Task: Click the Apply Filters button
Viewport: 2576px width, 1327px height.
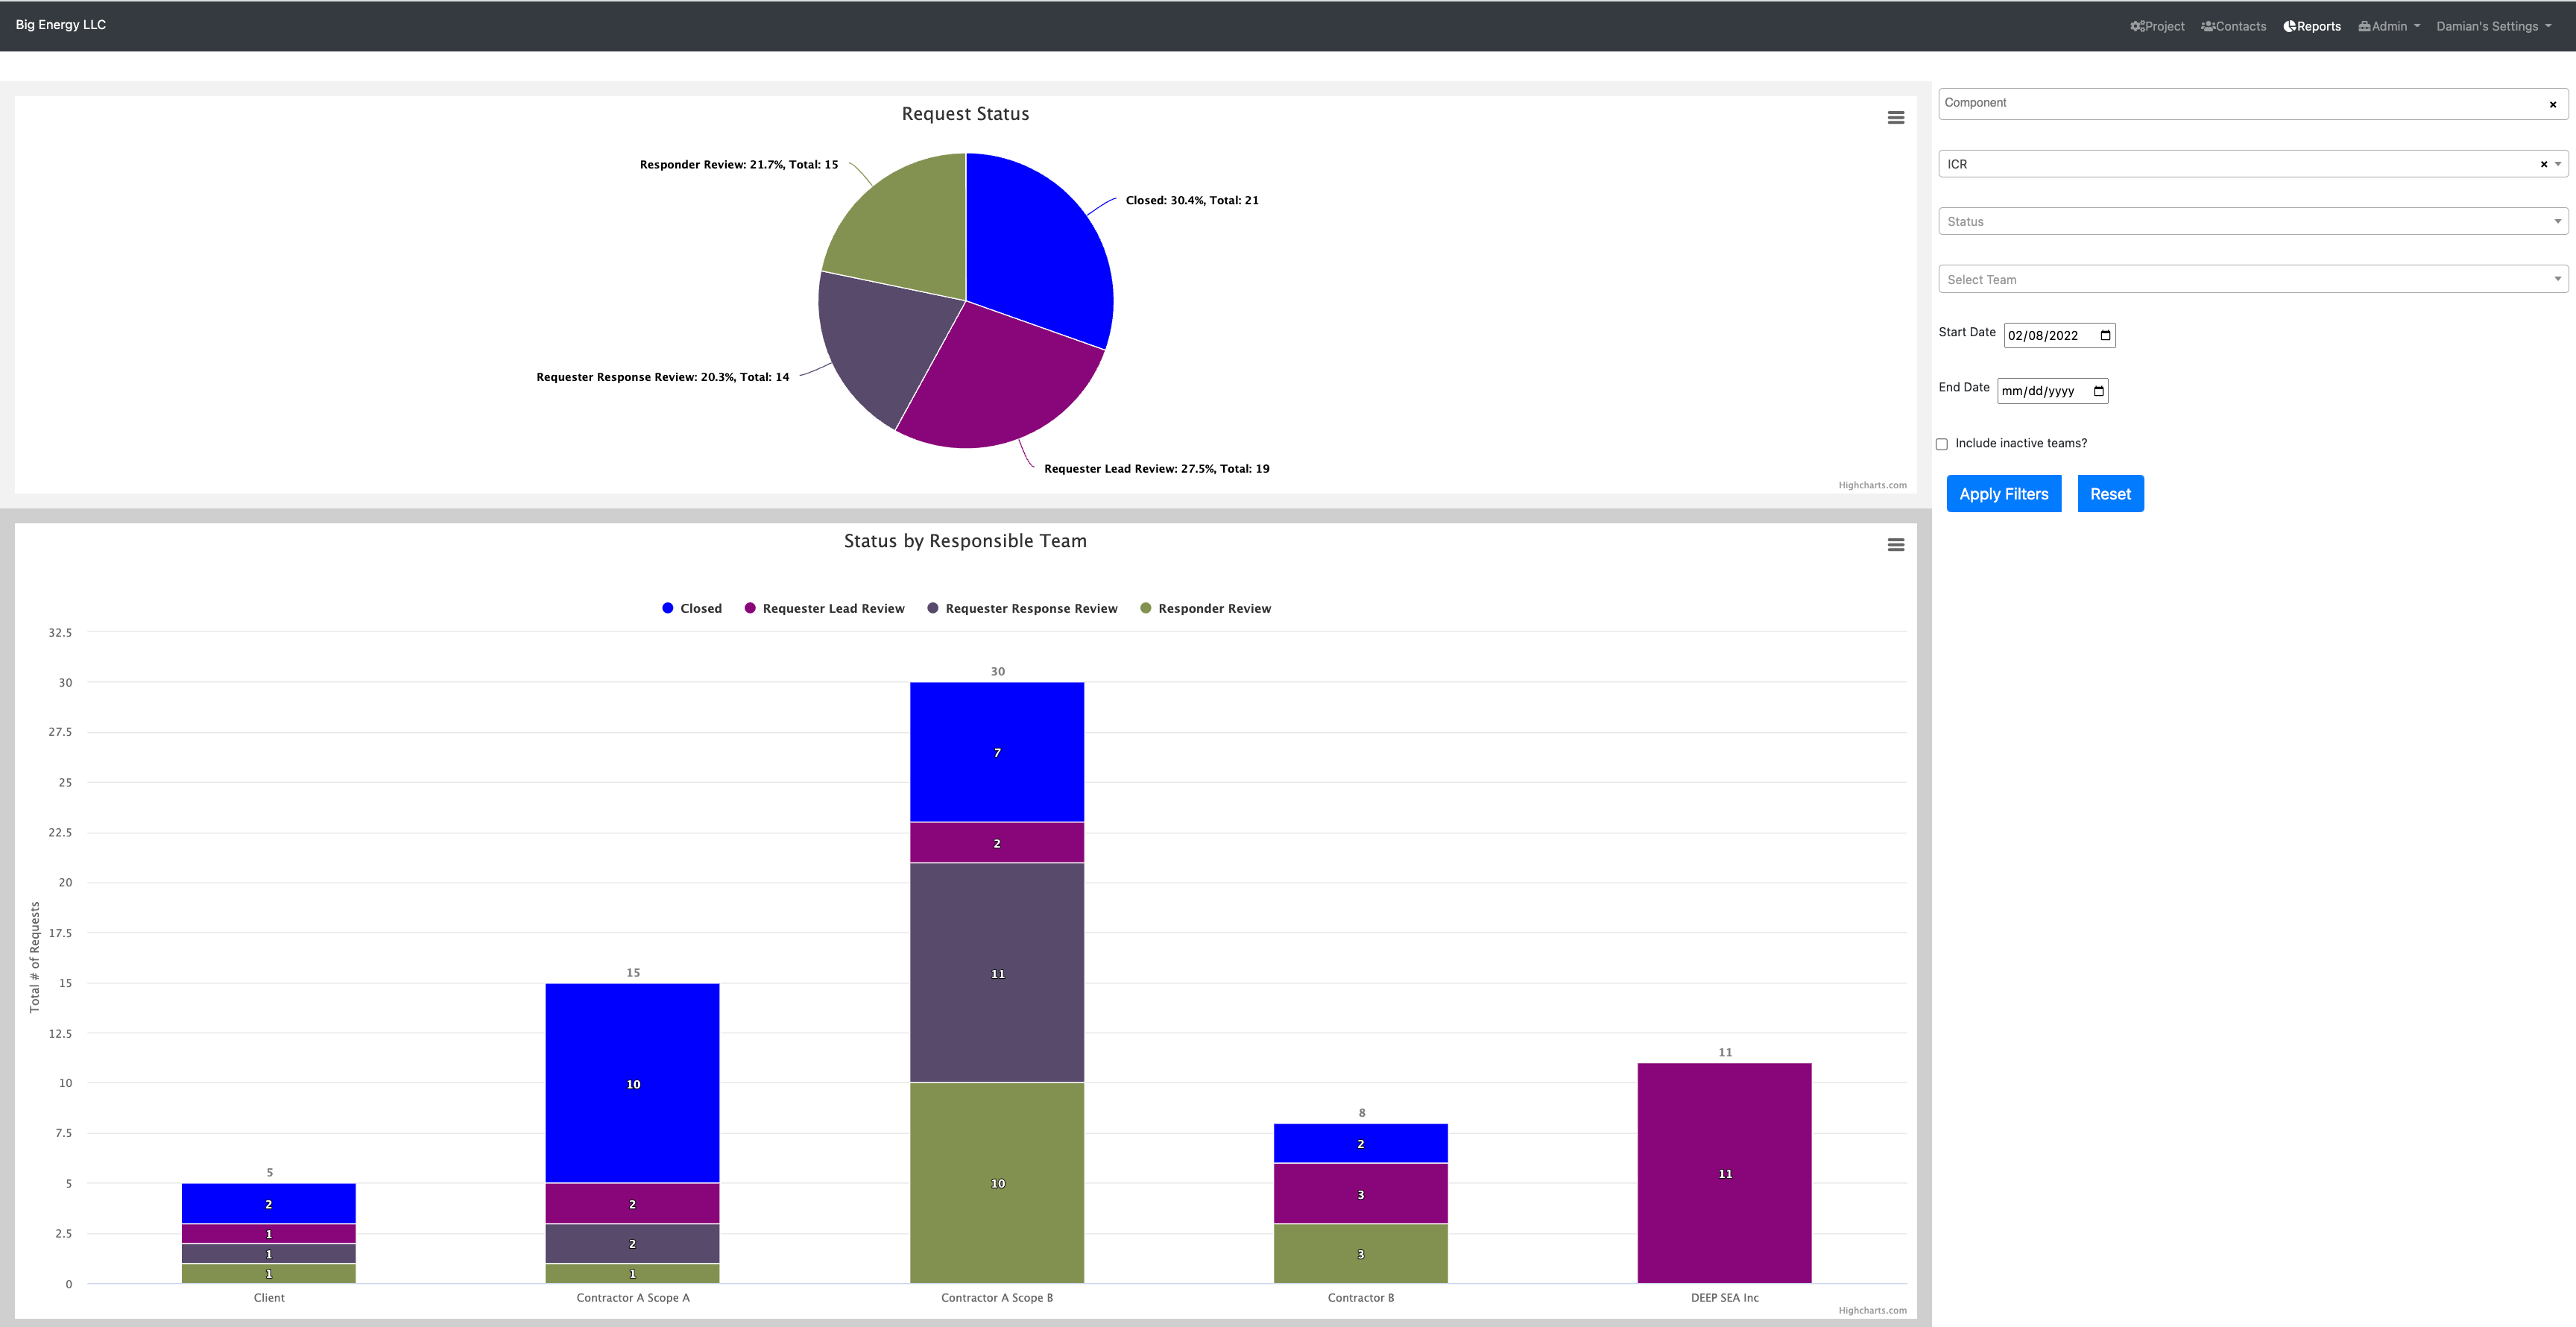Action: pyautogui.click(x=2003, y=494)
